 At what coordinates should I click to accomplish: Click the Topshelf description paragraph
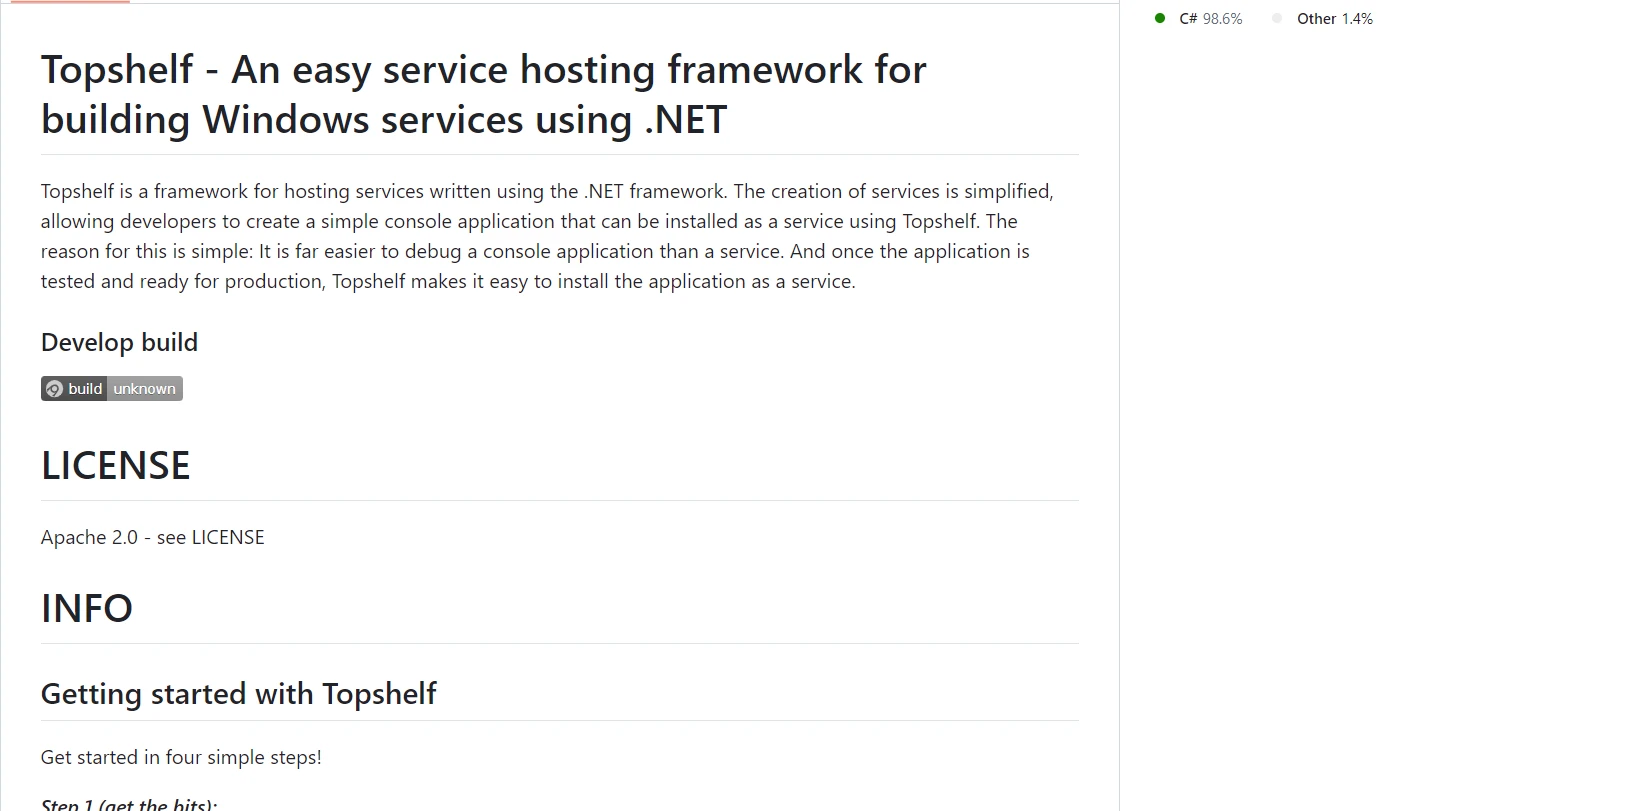(547, 236)
